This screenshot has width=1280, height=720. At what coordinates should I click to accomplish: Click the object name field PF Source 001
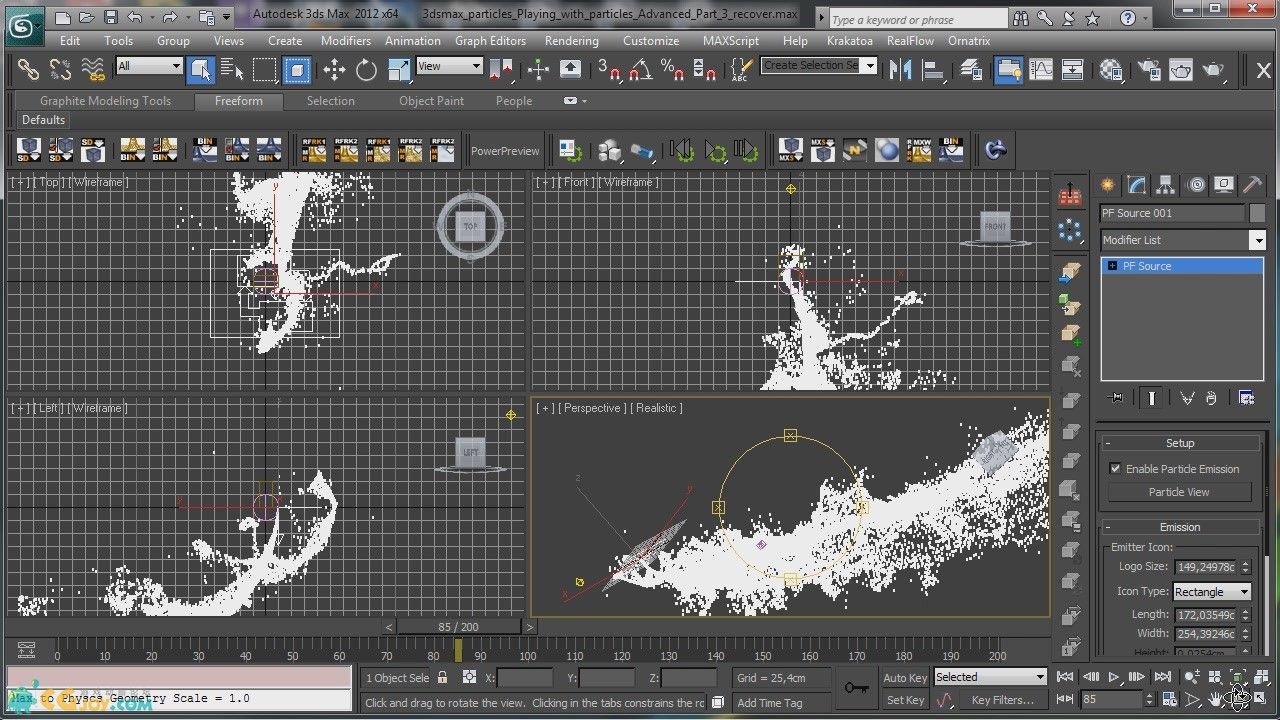pyautogui.click(x=1172, y=213)
